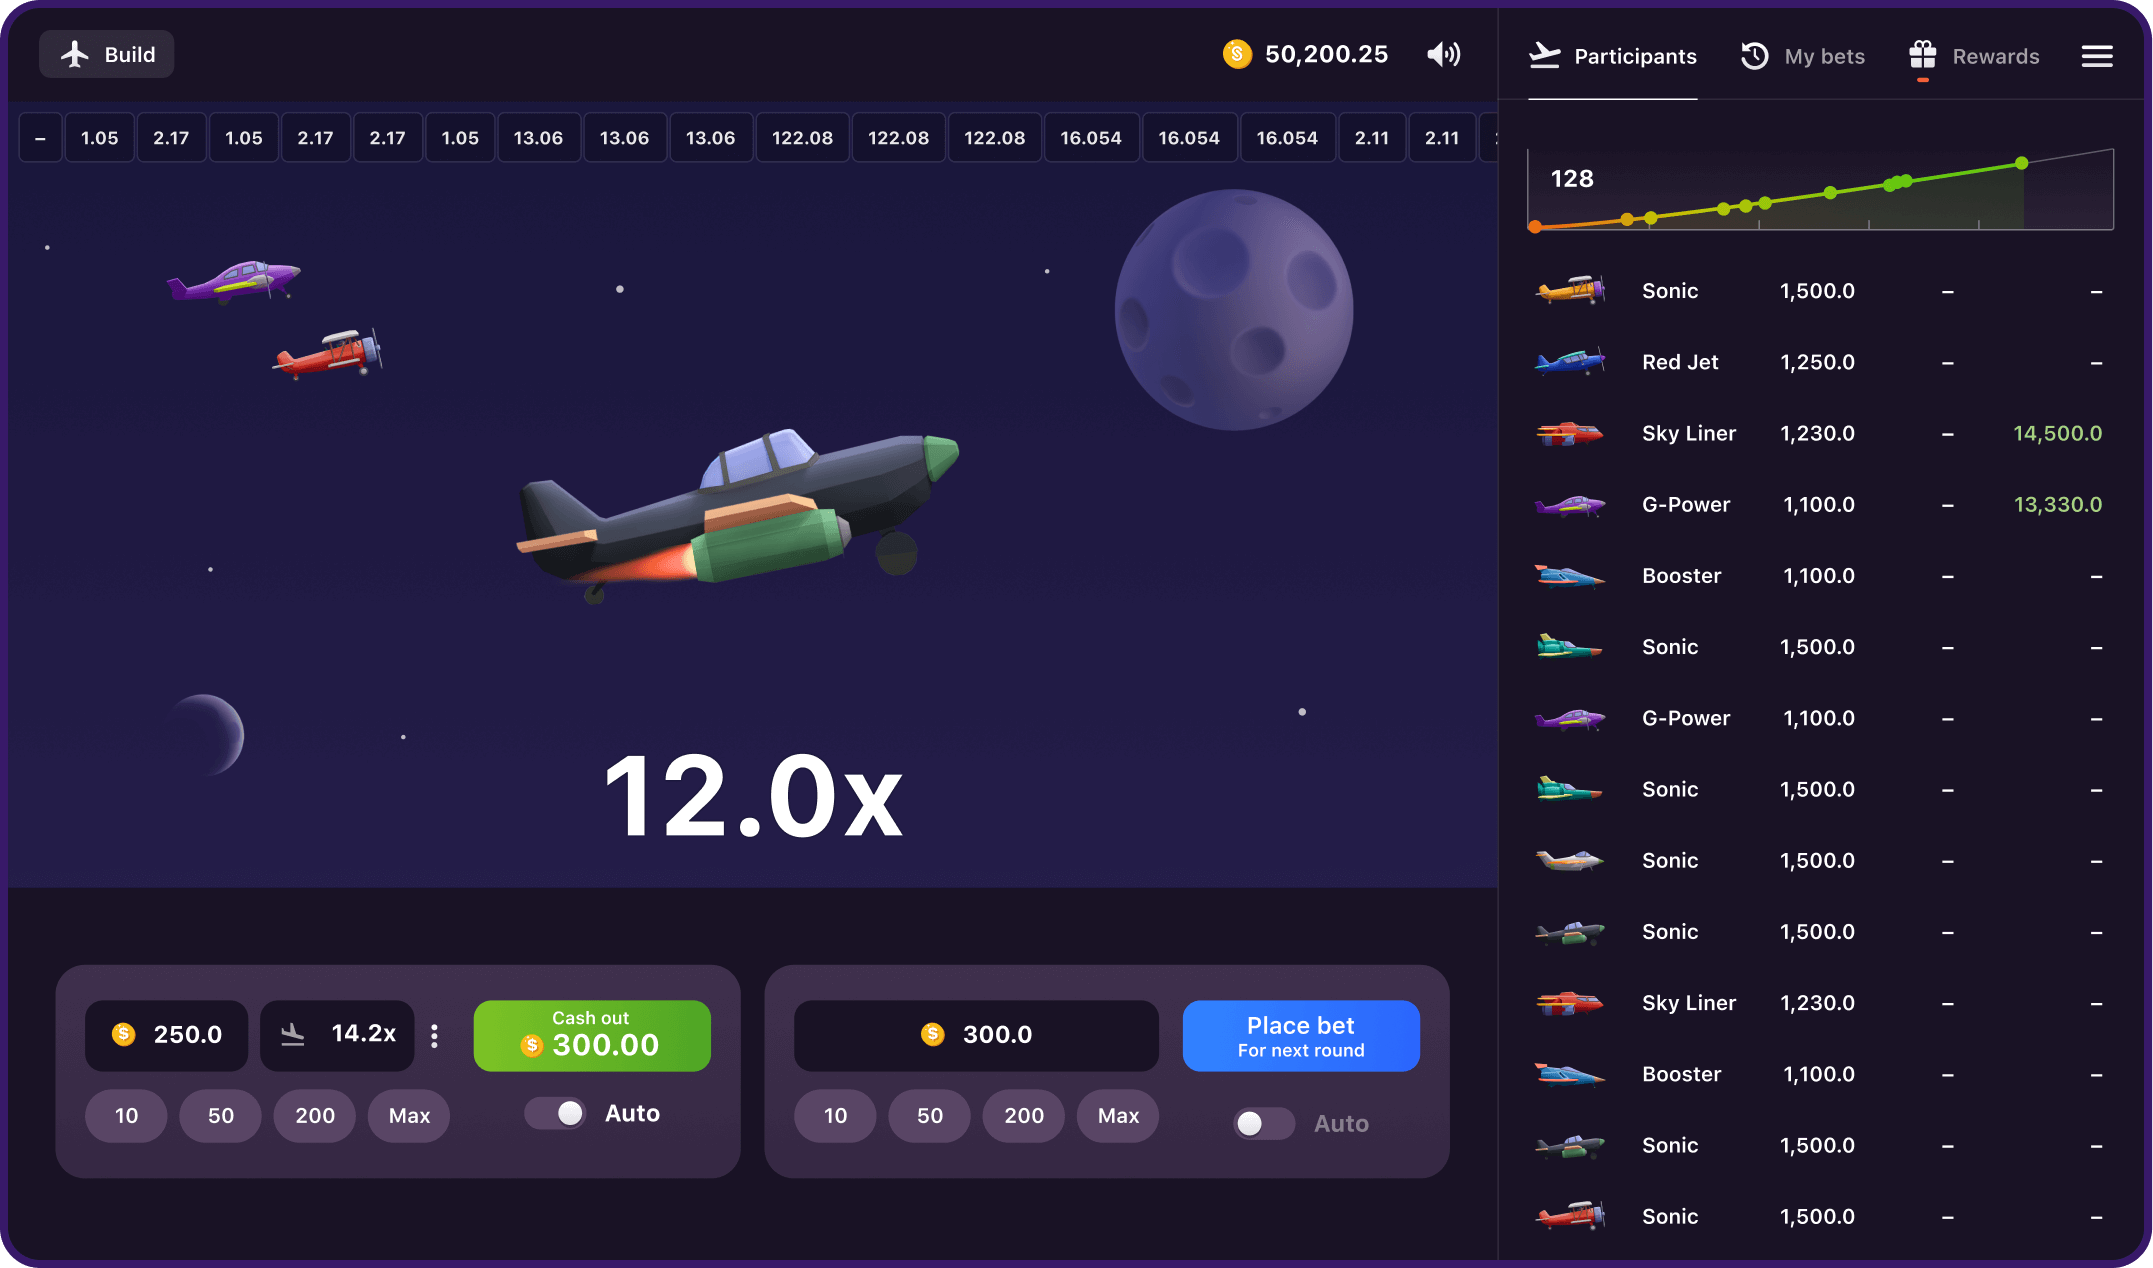Screen dimensions: 2153x1268
Task: Click the hamburger menu icon
Action: point(2099,56)
